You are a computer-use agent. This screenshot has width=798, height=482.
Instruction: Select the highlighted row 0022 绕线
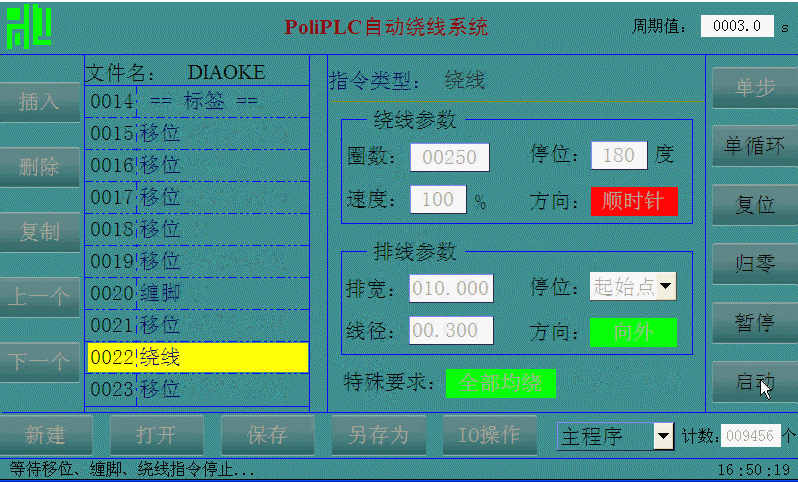click(x=197, y=357)
